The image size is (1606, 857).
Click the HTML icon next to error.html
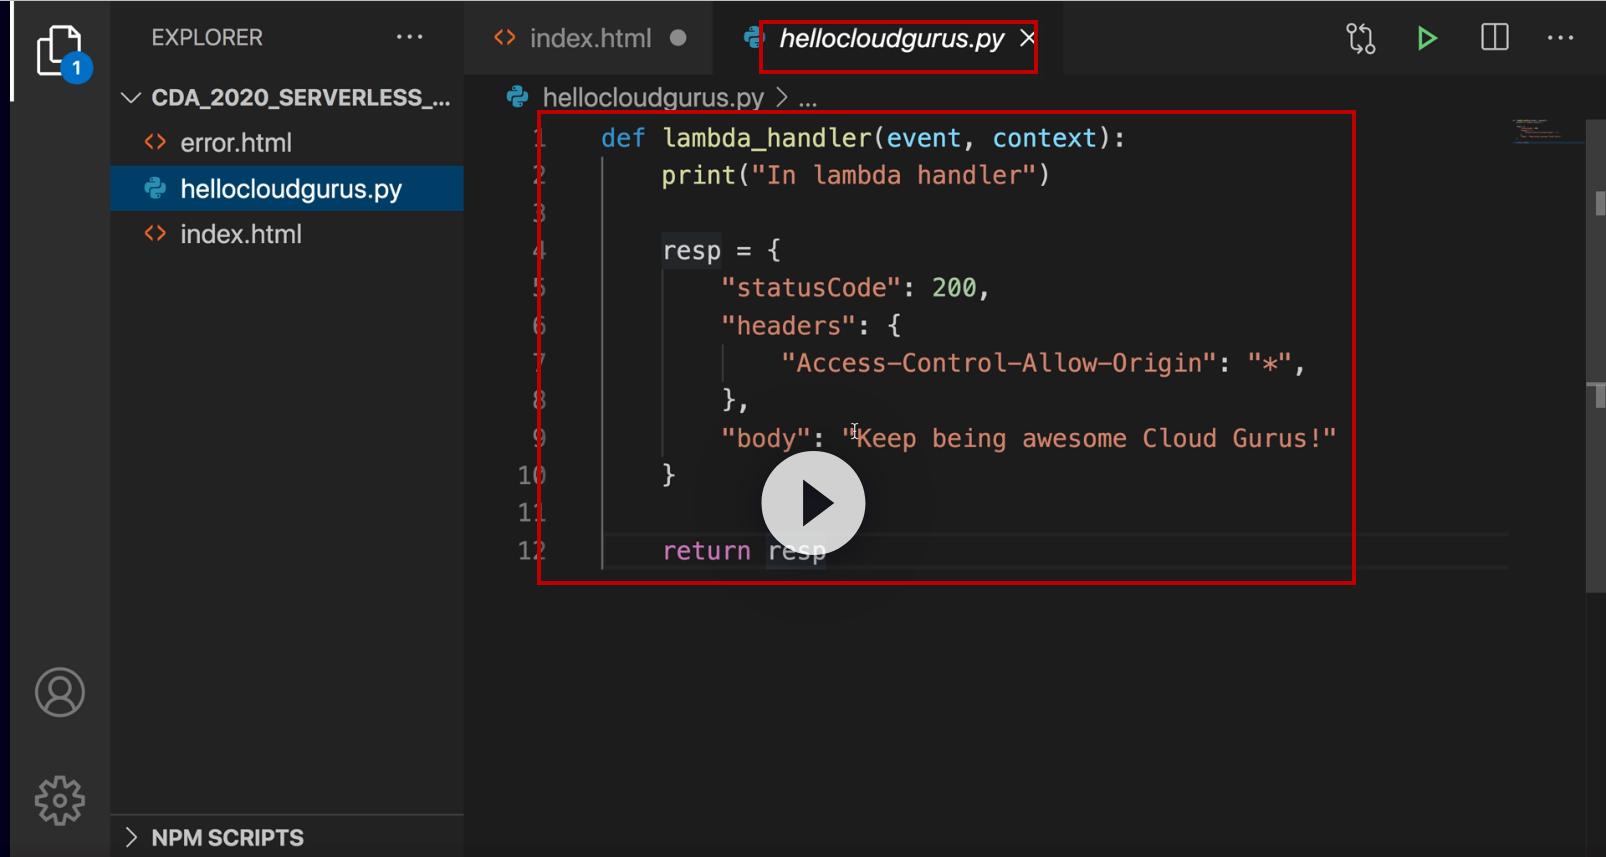(155, 142)
